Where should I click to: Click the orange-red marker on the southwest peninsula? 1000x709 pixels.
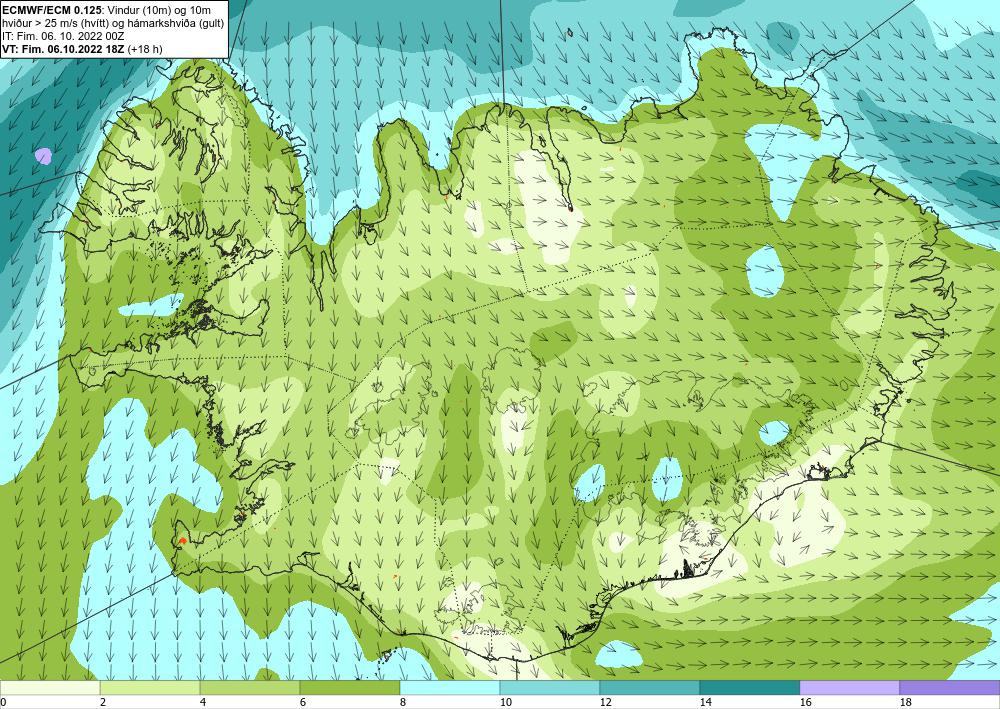[183, 541]
